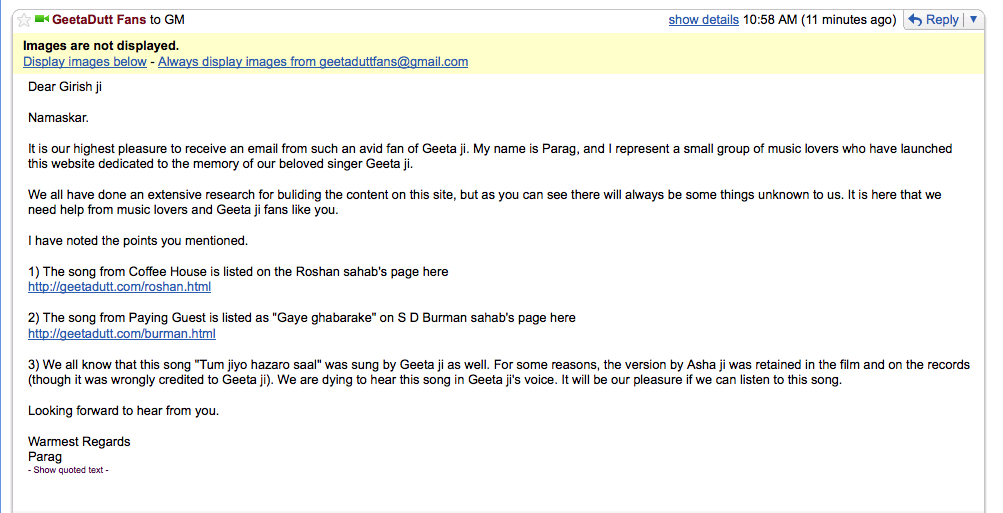Always display images from geetaduttfans@gmail.com

(x=313, y=62)
